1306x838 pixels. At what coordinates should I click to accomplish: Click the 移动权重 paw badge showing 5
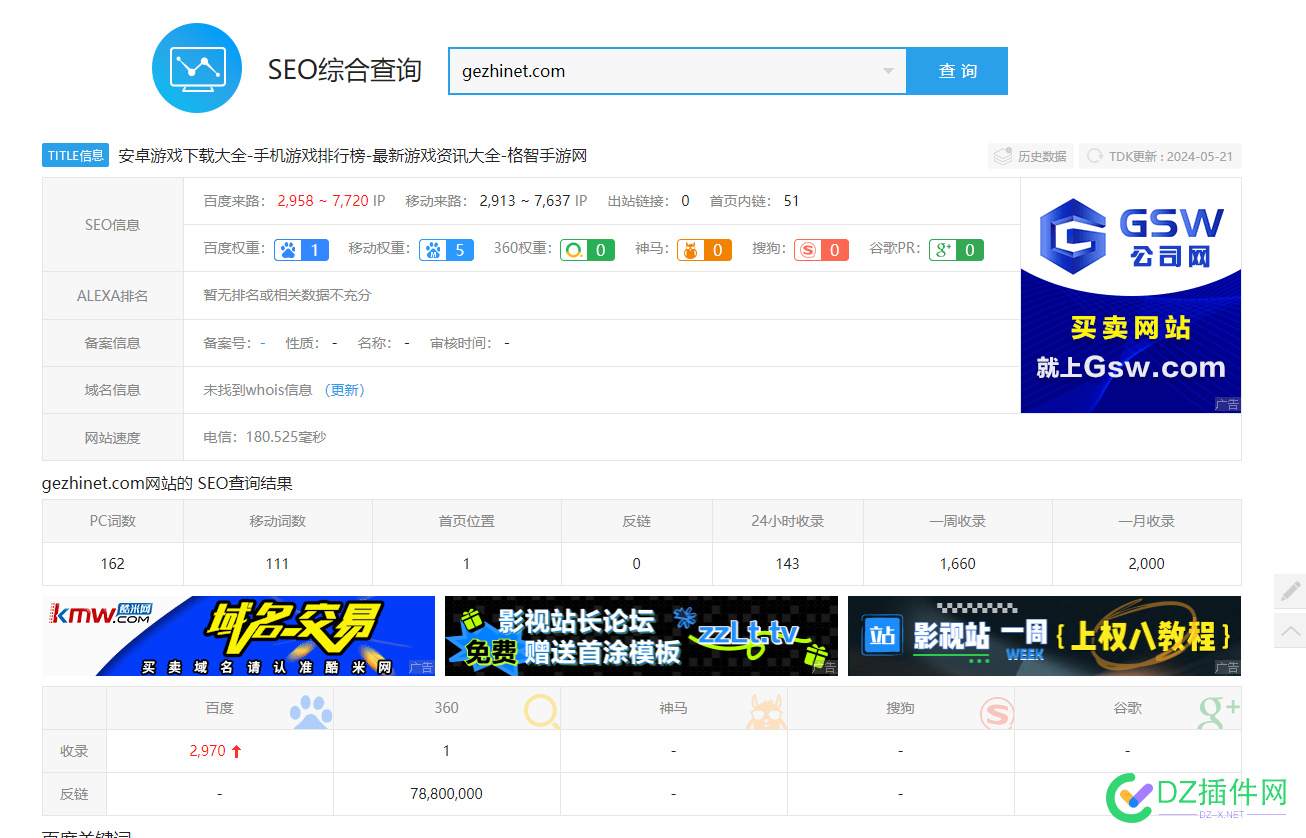coord(447,250)
